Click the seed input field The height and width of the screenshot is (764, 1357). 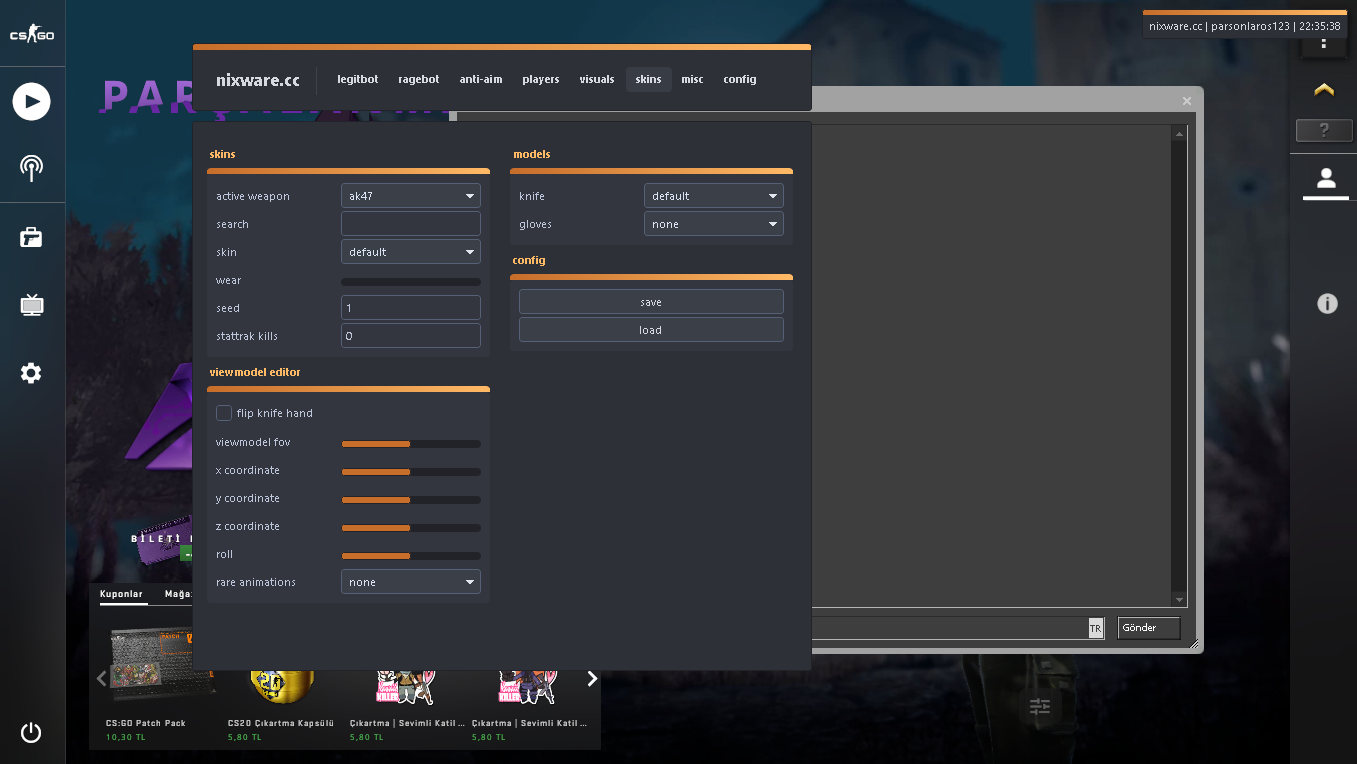pyautogui.click(x=411, y=308)
